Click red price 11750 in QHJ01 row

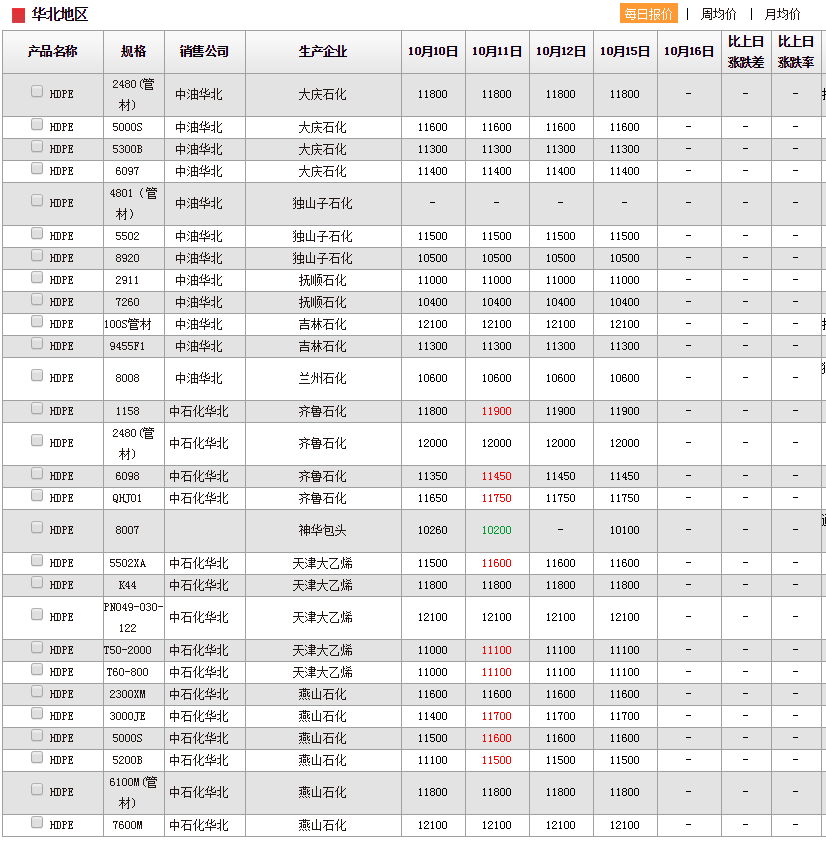[496, 498]
